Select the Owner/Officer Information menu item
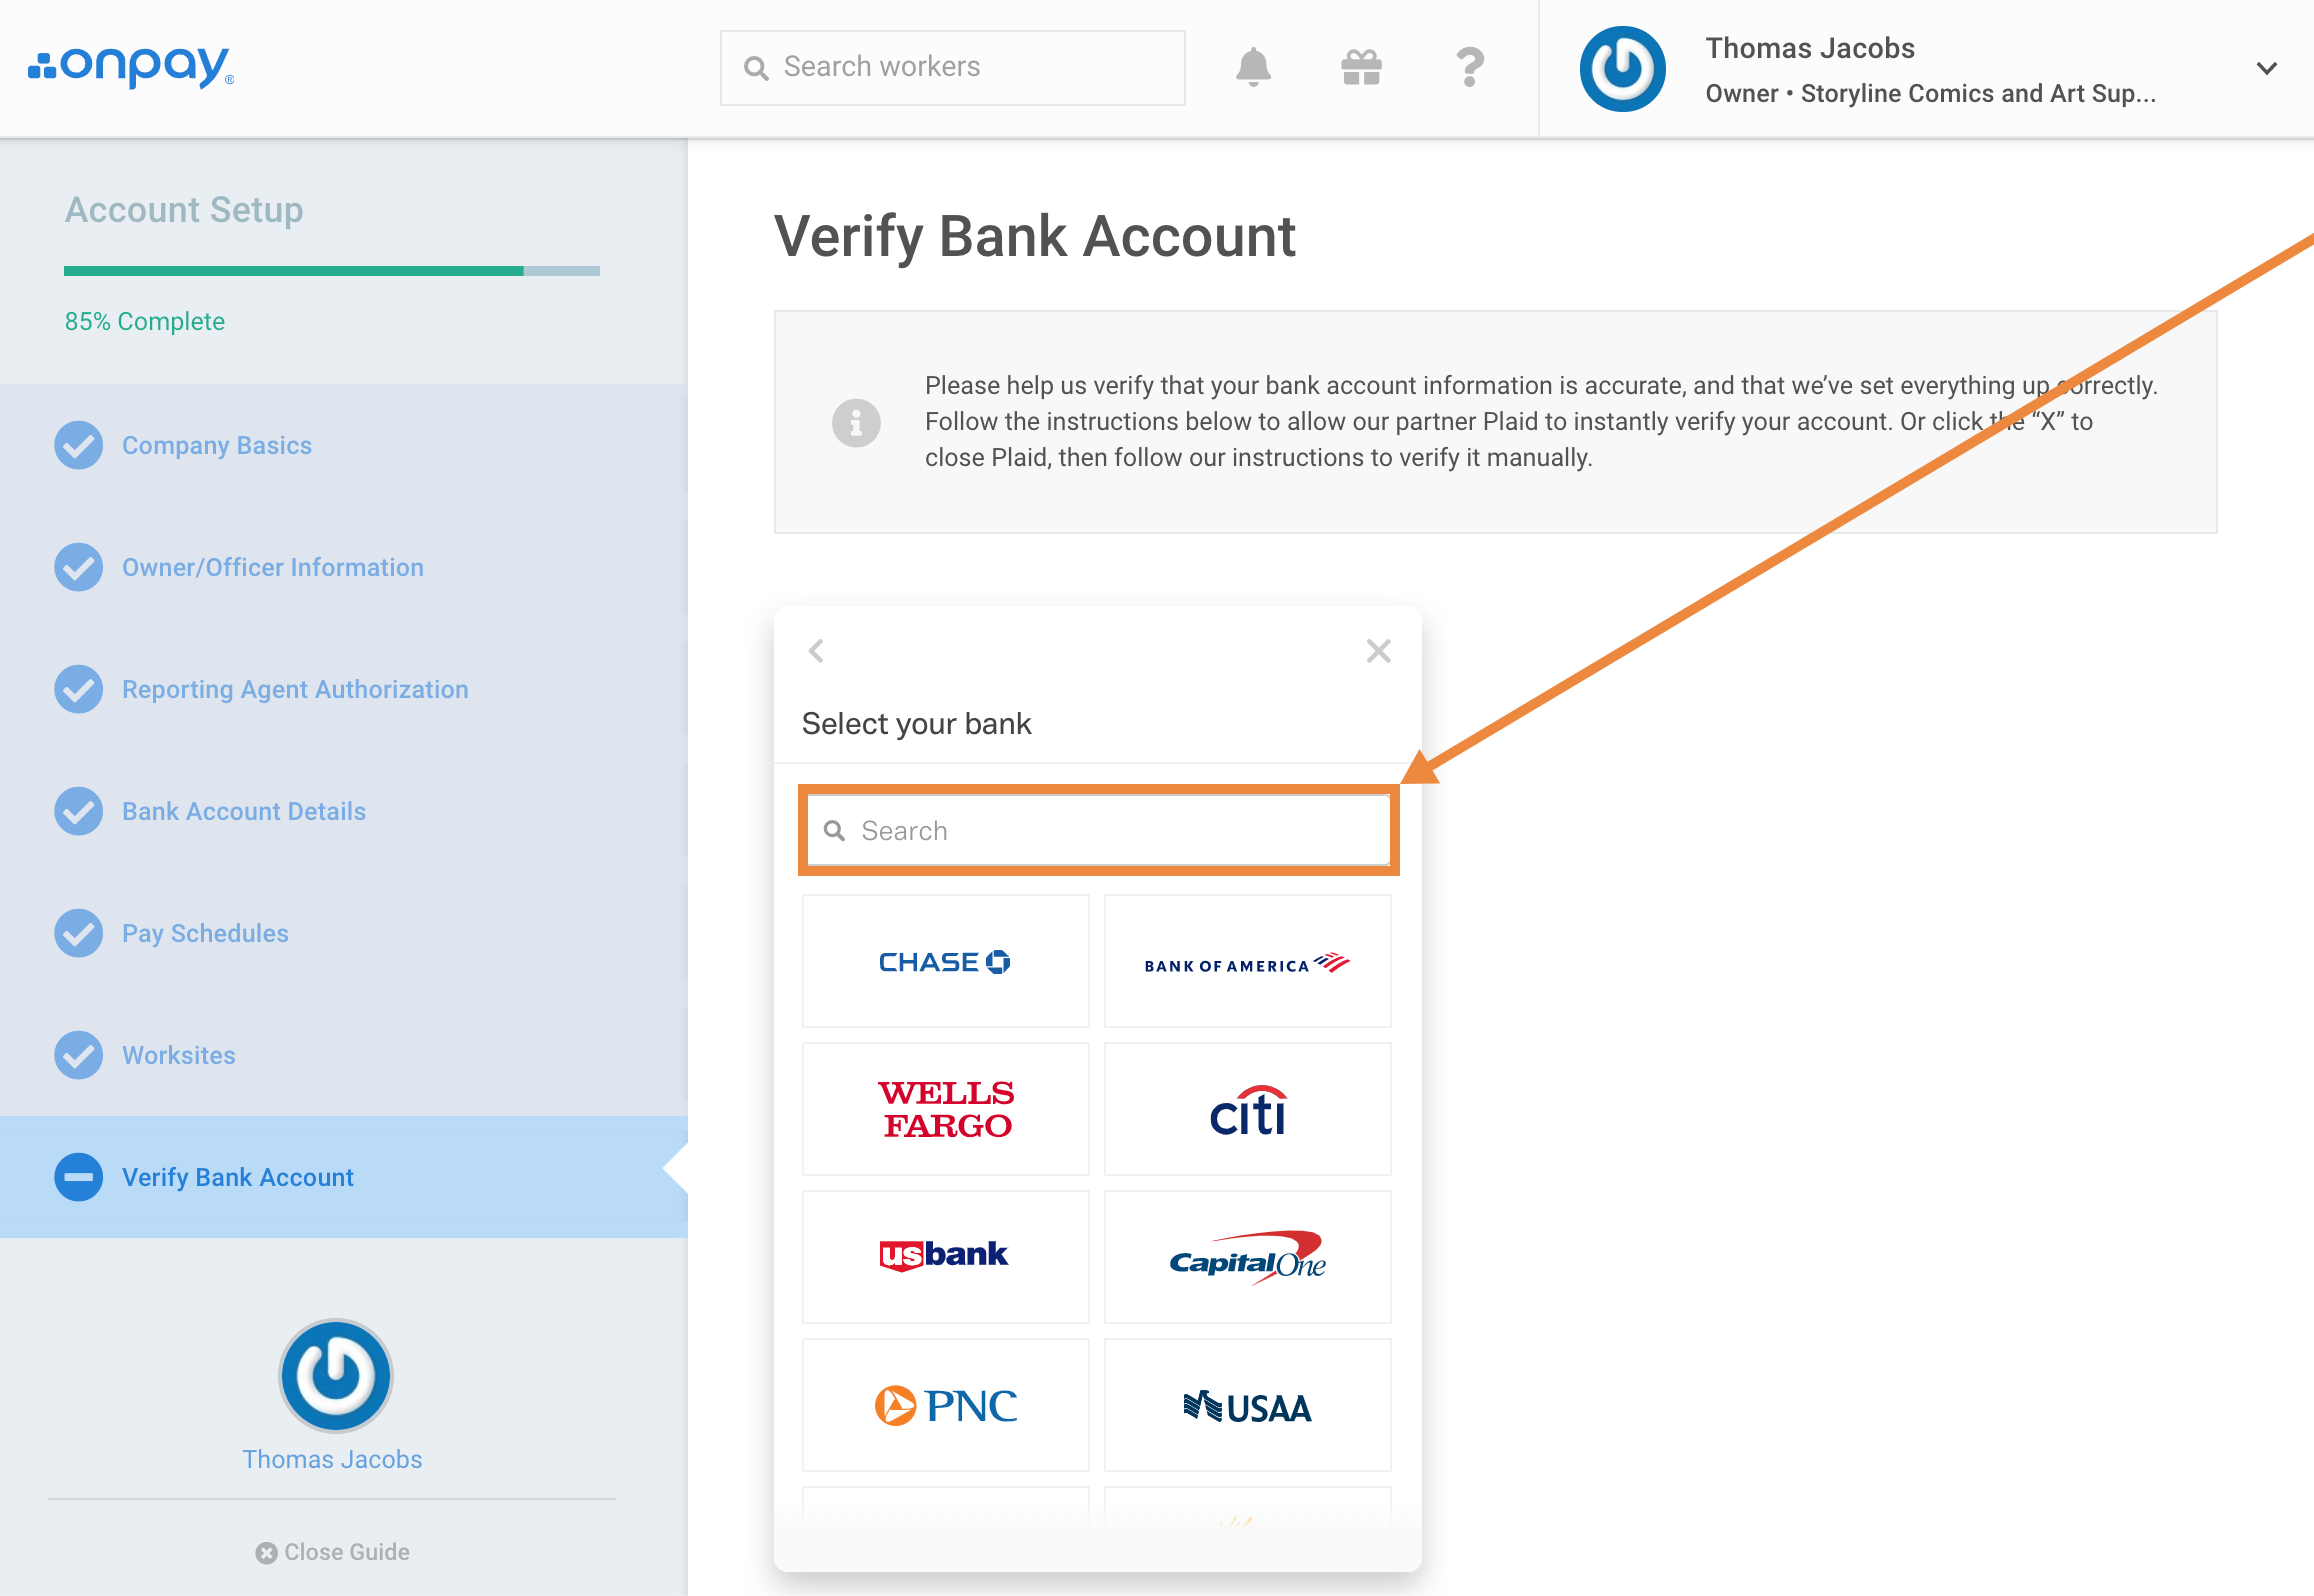This screenshot has height=1596, width=2314. (273, 568)
